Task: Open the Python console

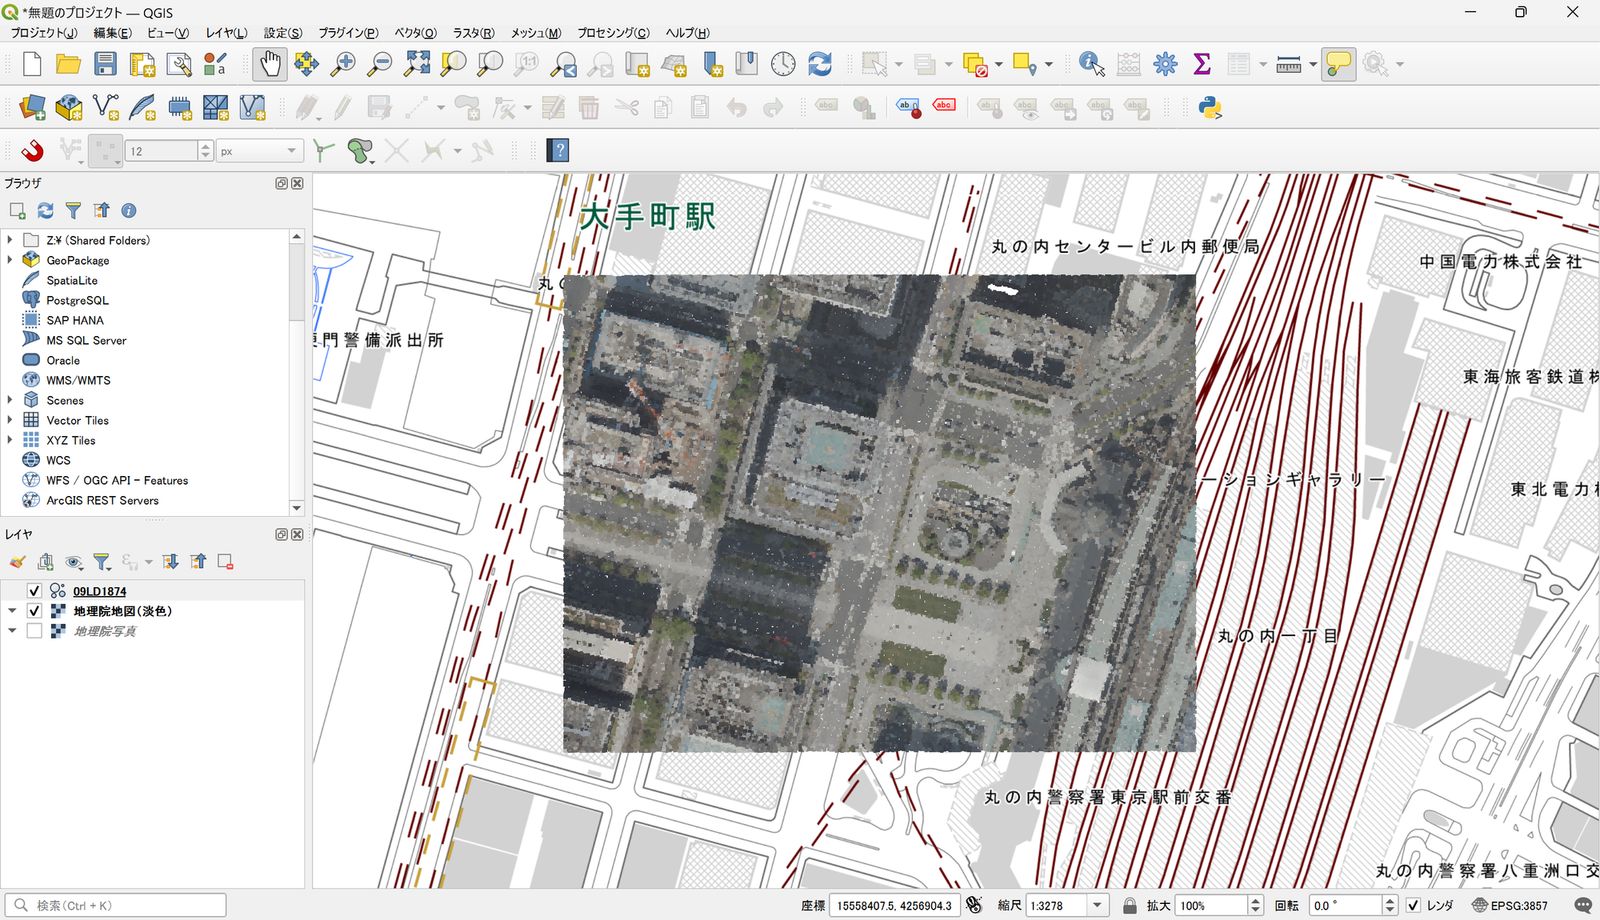Action: (1210, 108)
